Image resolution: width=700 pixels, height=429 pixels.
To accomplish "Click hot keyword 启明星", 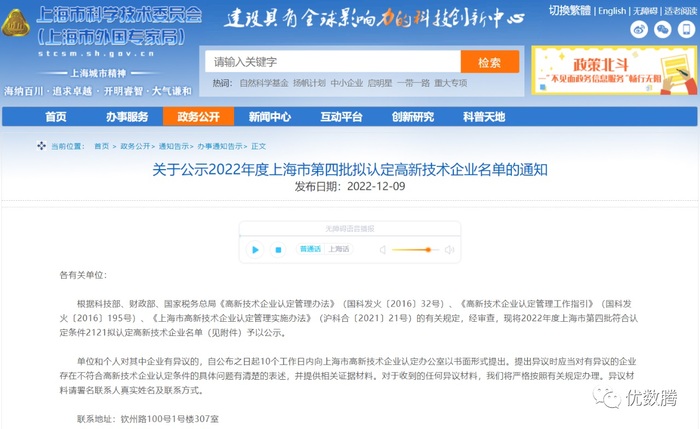I will (x=380, y=83).
